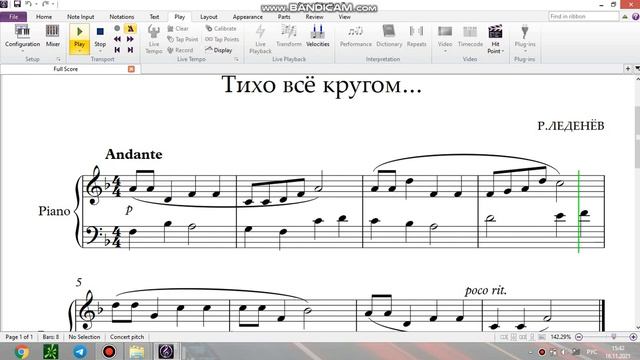Minimize the ribbon with the up arrow
This screenshot has height=360, width=640.
[625, 17]
